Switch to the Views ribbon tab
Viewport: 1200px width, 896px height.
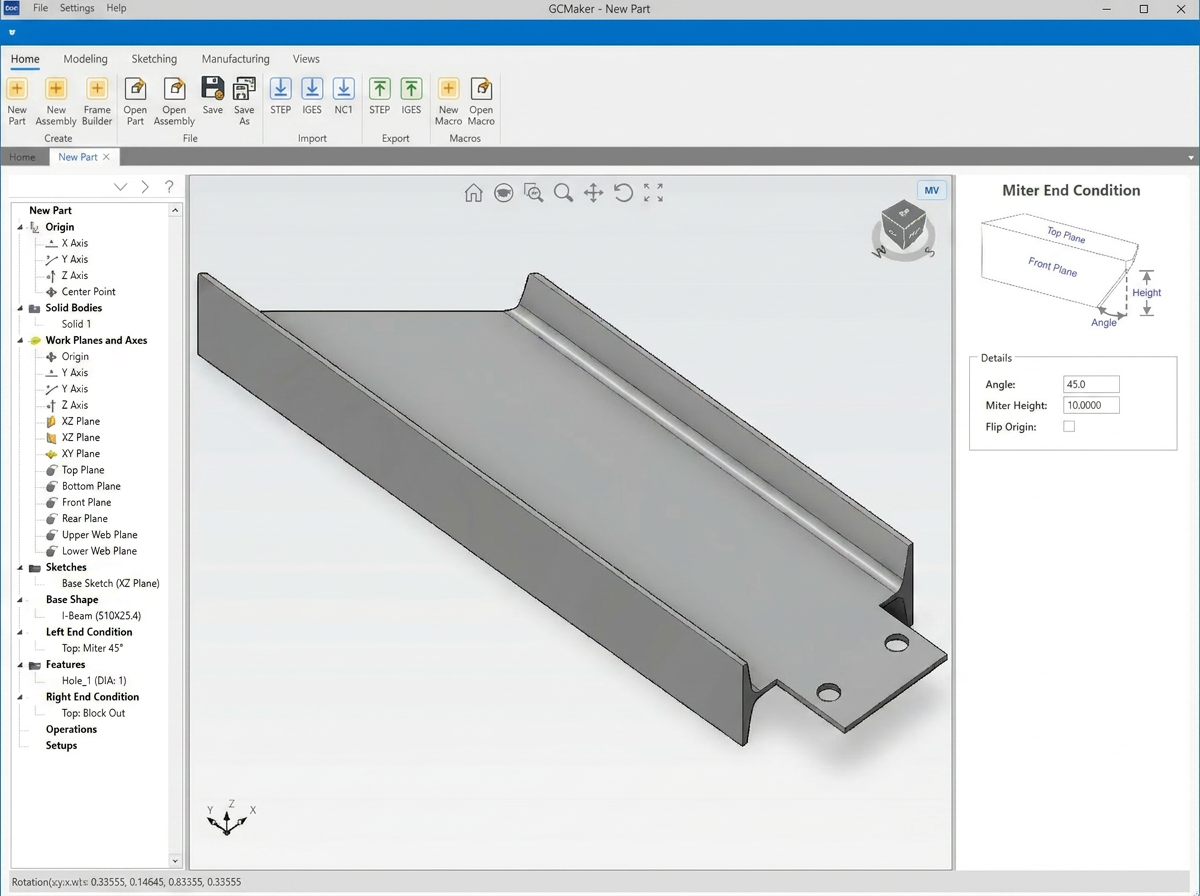click(306, 59)
